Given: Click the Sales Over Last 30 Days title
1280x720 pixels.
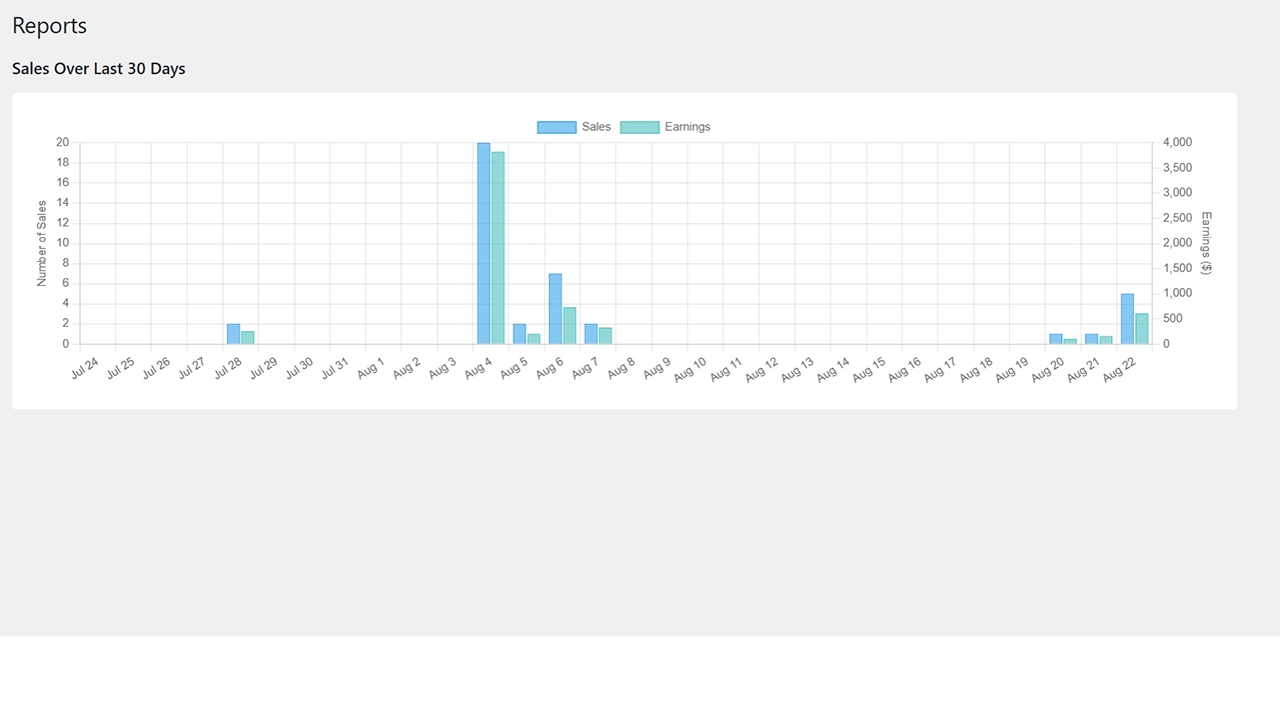Looking at the screenshot, I should coord(98,69).
